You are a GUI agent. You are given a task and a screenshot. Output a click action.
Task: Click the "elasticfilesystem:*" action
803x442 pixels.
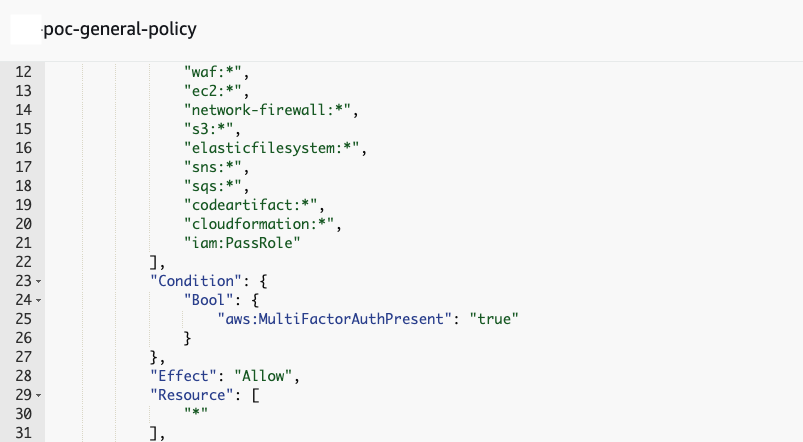[x=273, y=147]
